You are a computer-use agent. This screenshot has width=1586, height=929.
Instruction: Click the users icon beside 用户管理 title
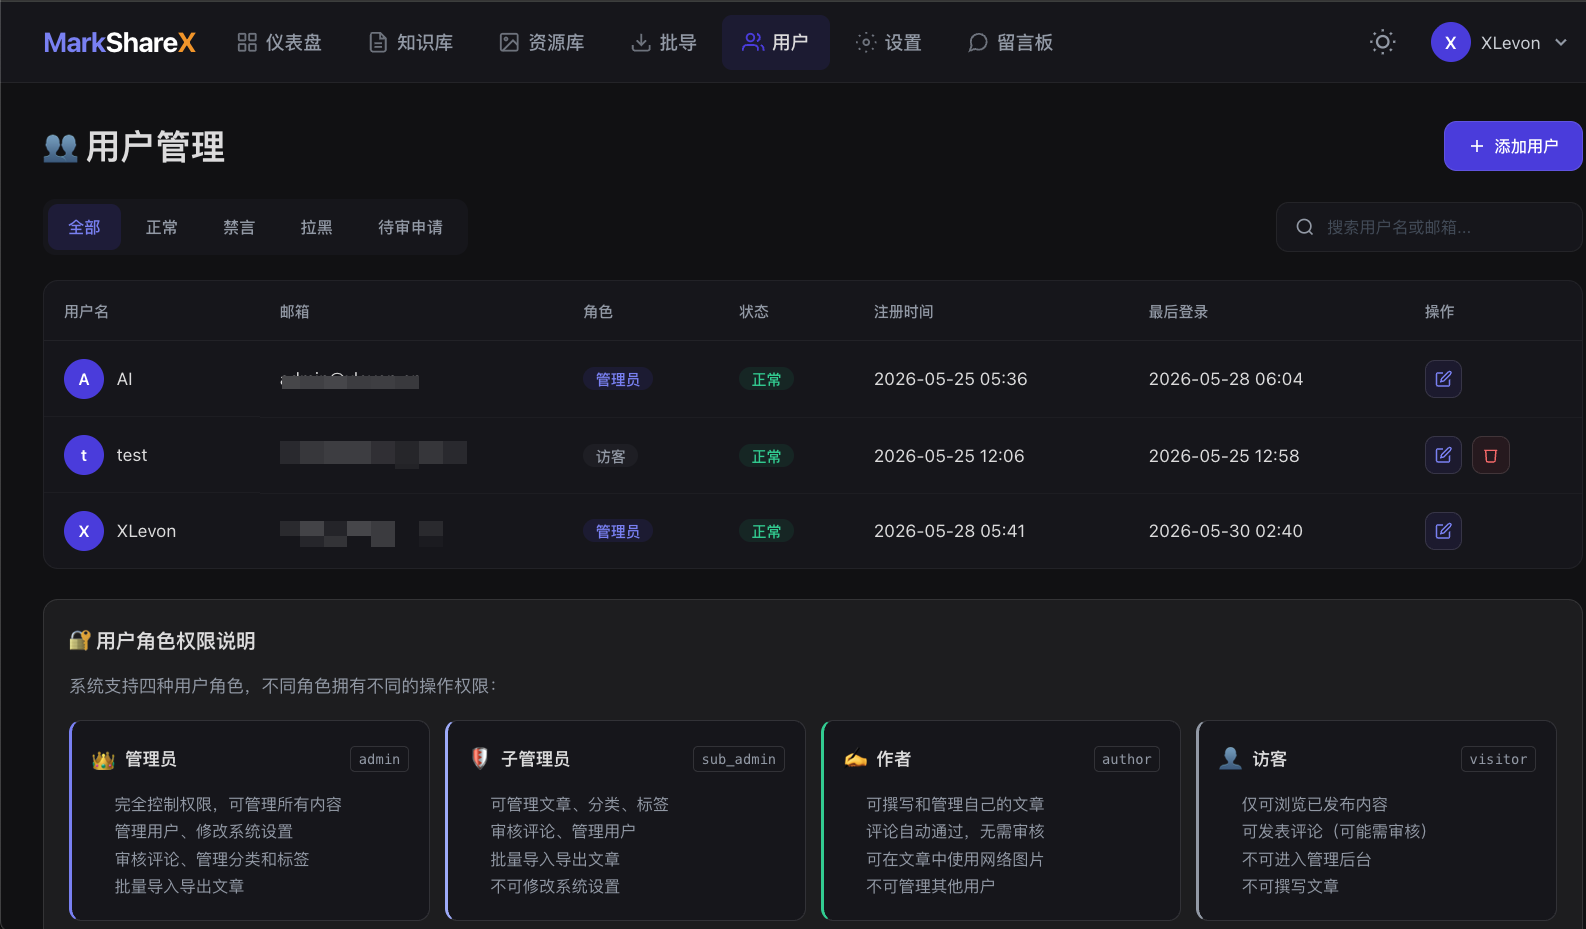[x=61, y=148]
